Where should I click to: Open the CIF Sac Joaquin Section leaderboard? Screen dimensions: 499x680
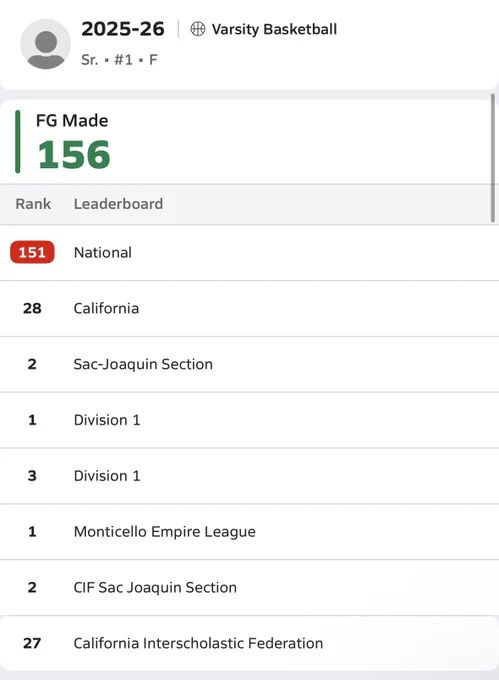[x=249, y=588]
